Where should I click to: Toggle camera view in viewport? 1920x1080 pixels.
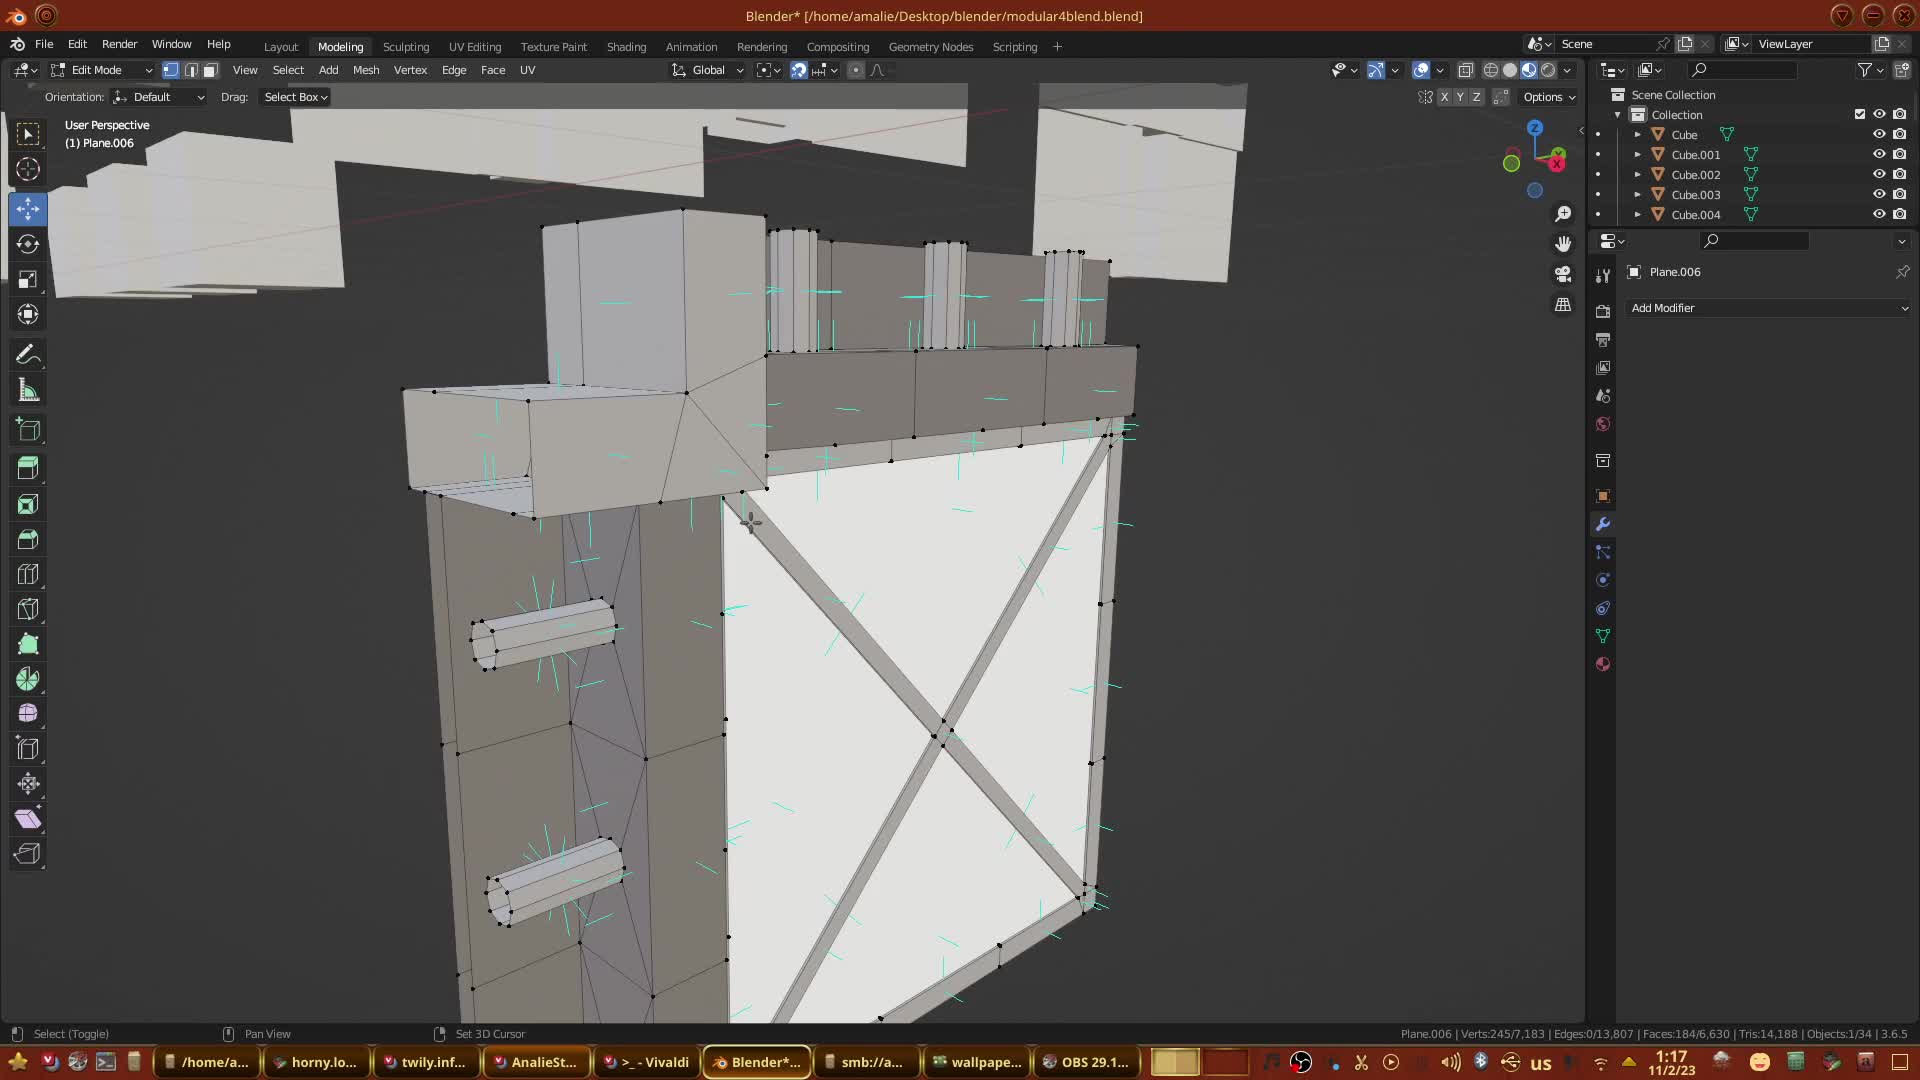pos(1563,274)
